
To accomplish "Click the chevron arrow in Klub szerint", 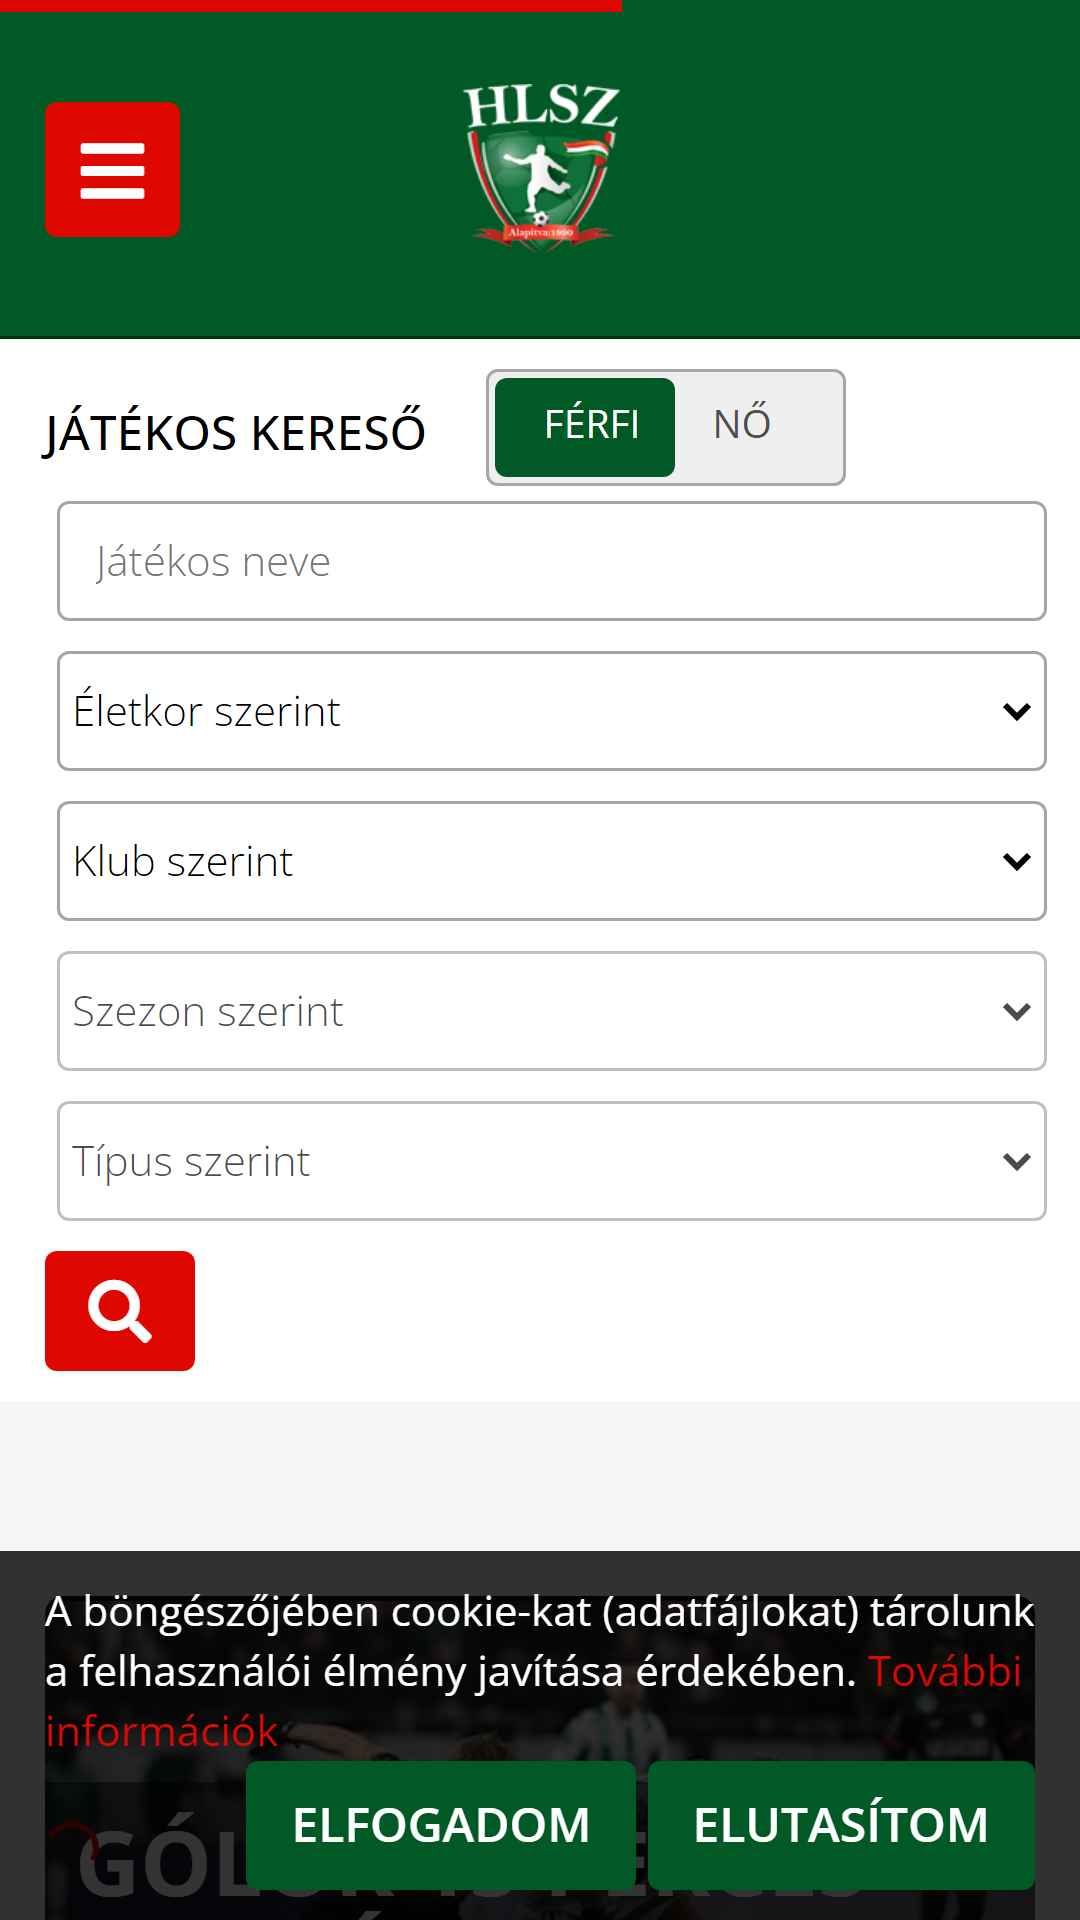I will 1016,861.
